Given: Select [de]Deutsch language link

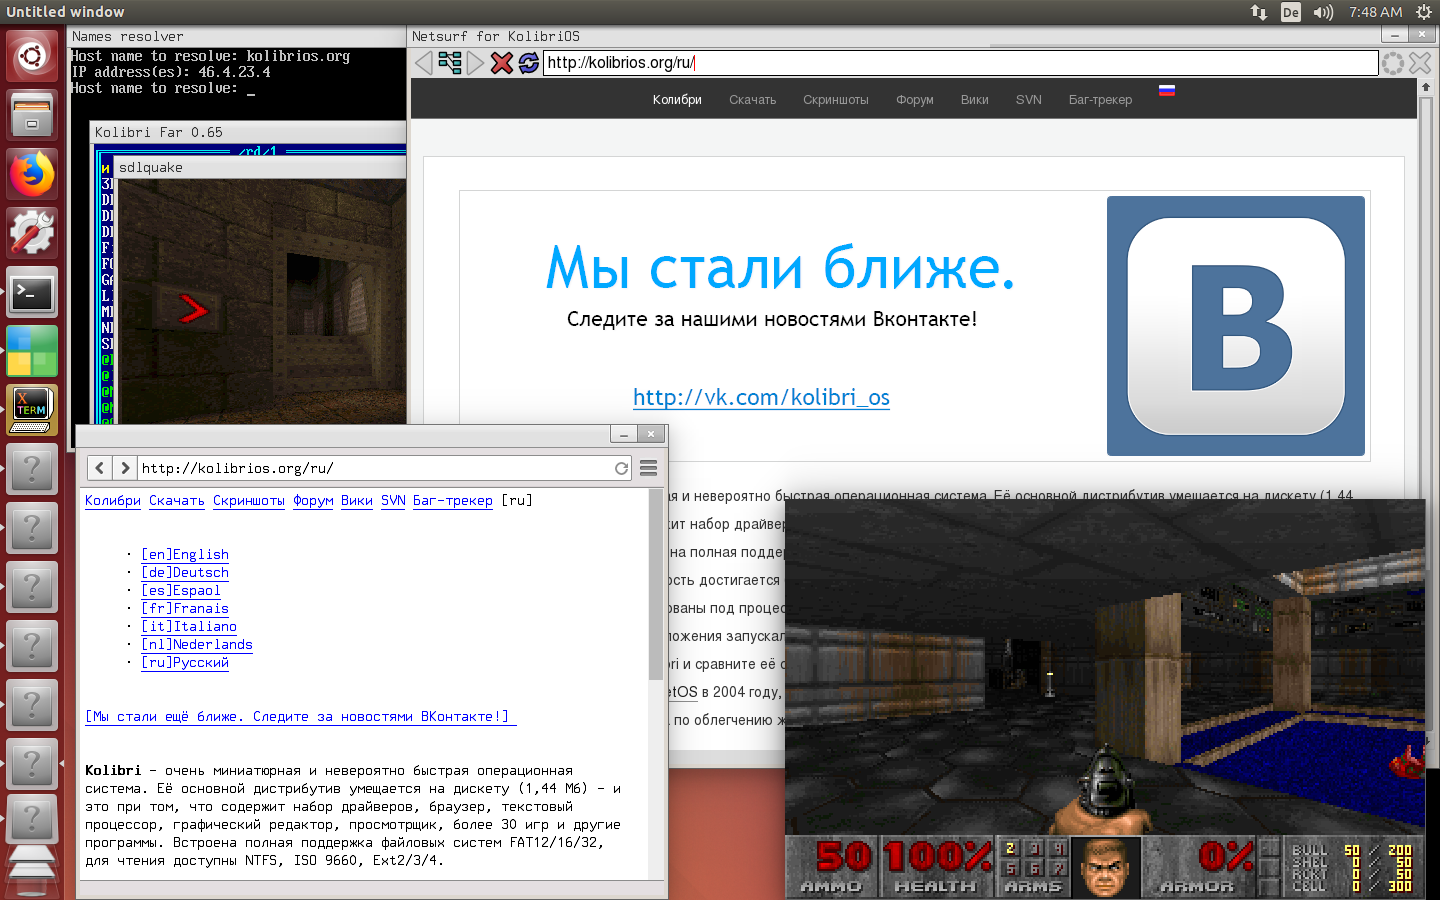Looking at the screenshot, I should click(x=185, y=572).
